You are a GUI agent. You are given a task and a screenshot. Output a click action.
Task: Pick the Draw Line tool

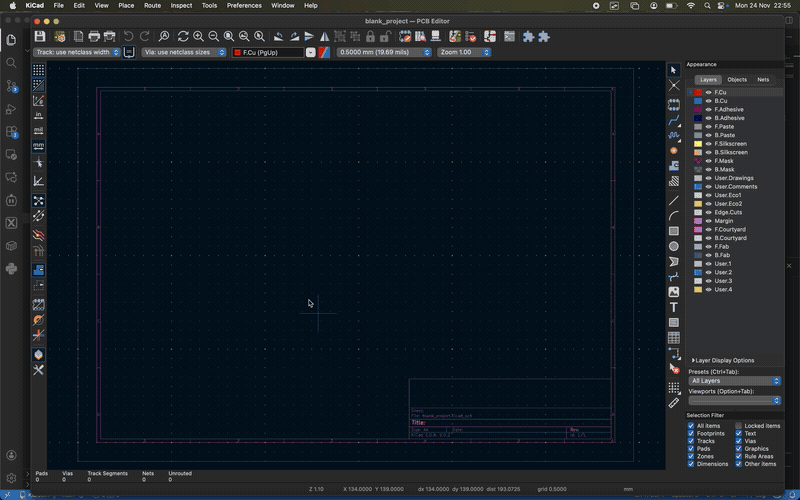pos(674,200)
